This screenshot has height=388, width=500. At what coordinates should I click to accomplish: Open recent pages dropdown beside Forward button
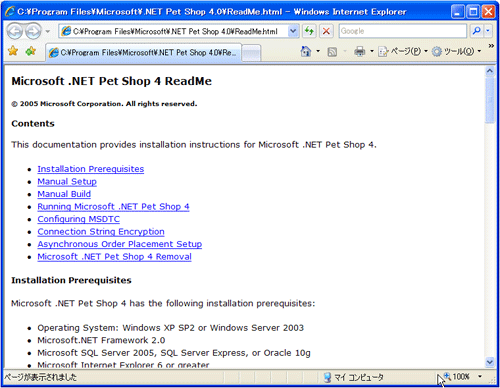tap(48, 32)
